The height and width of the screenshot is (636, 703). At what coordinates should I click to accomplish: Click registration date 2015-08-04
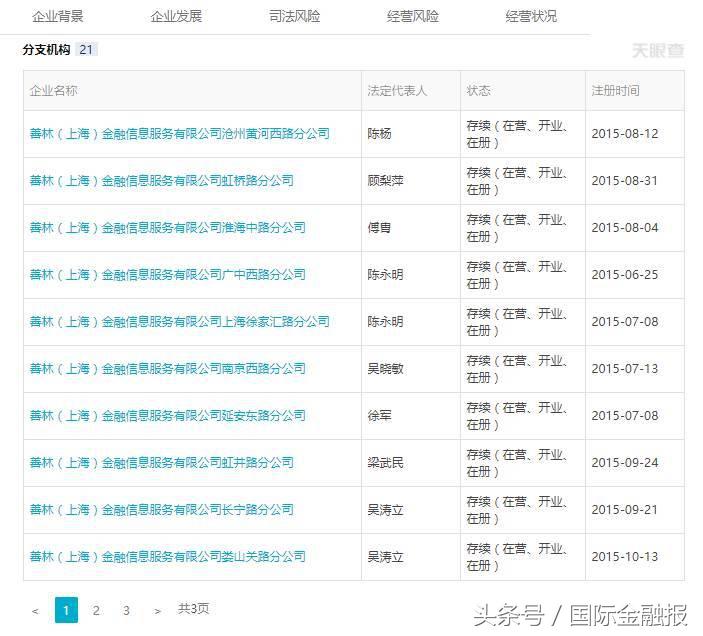[x=625, y=228]
